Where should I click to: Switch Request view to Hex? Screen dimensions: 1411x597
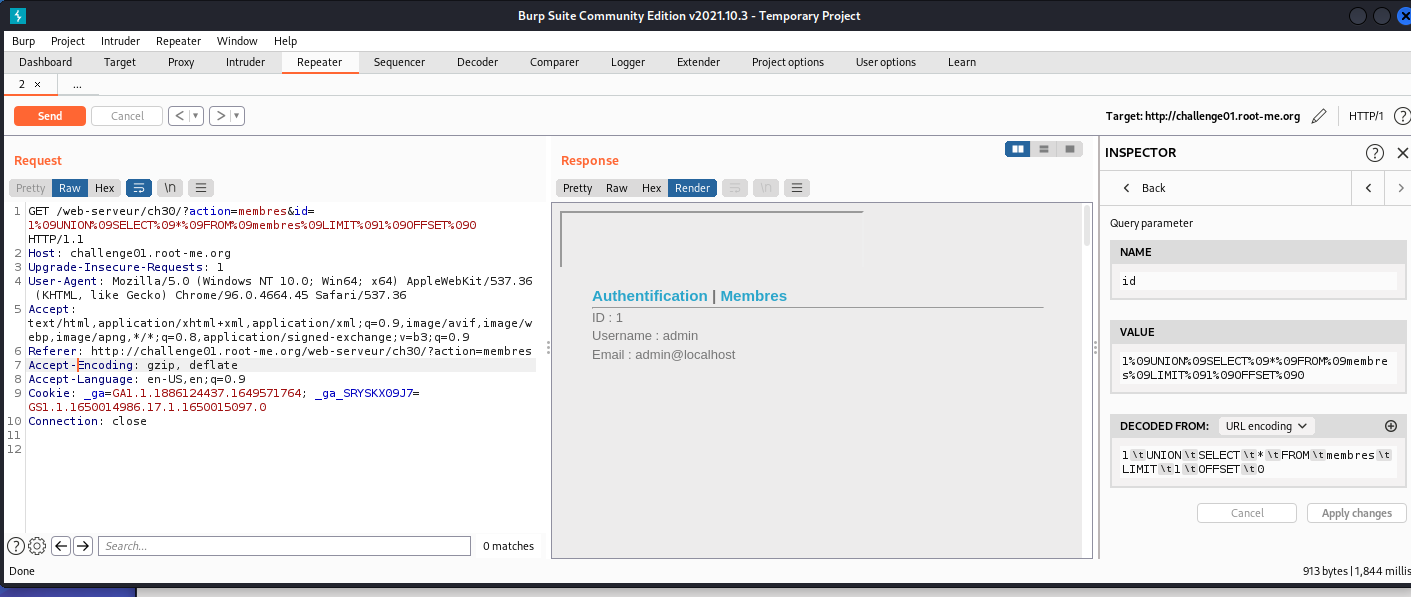[x=105, y=188]
